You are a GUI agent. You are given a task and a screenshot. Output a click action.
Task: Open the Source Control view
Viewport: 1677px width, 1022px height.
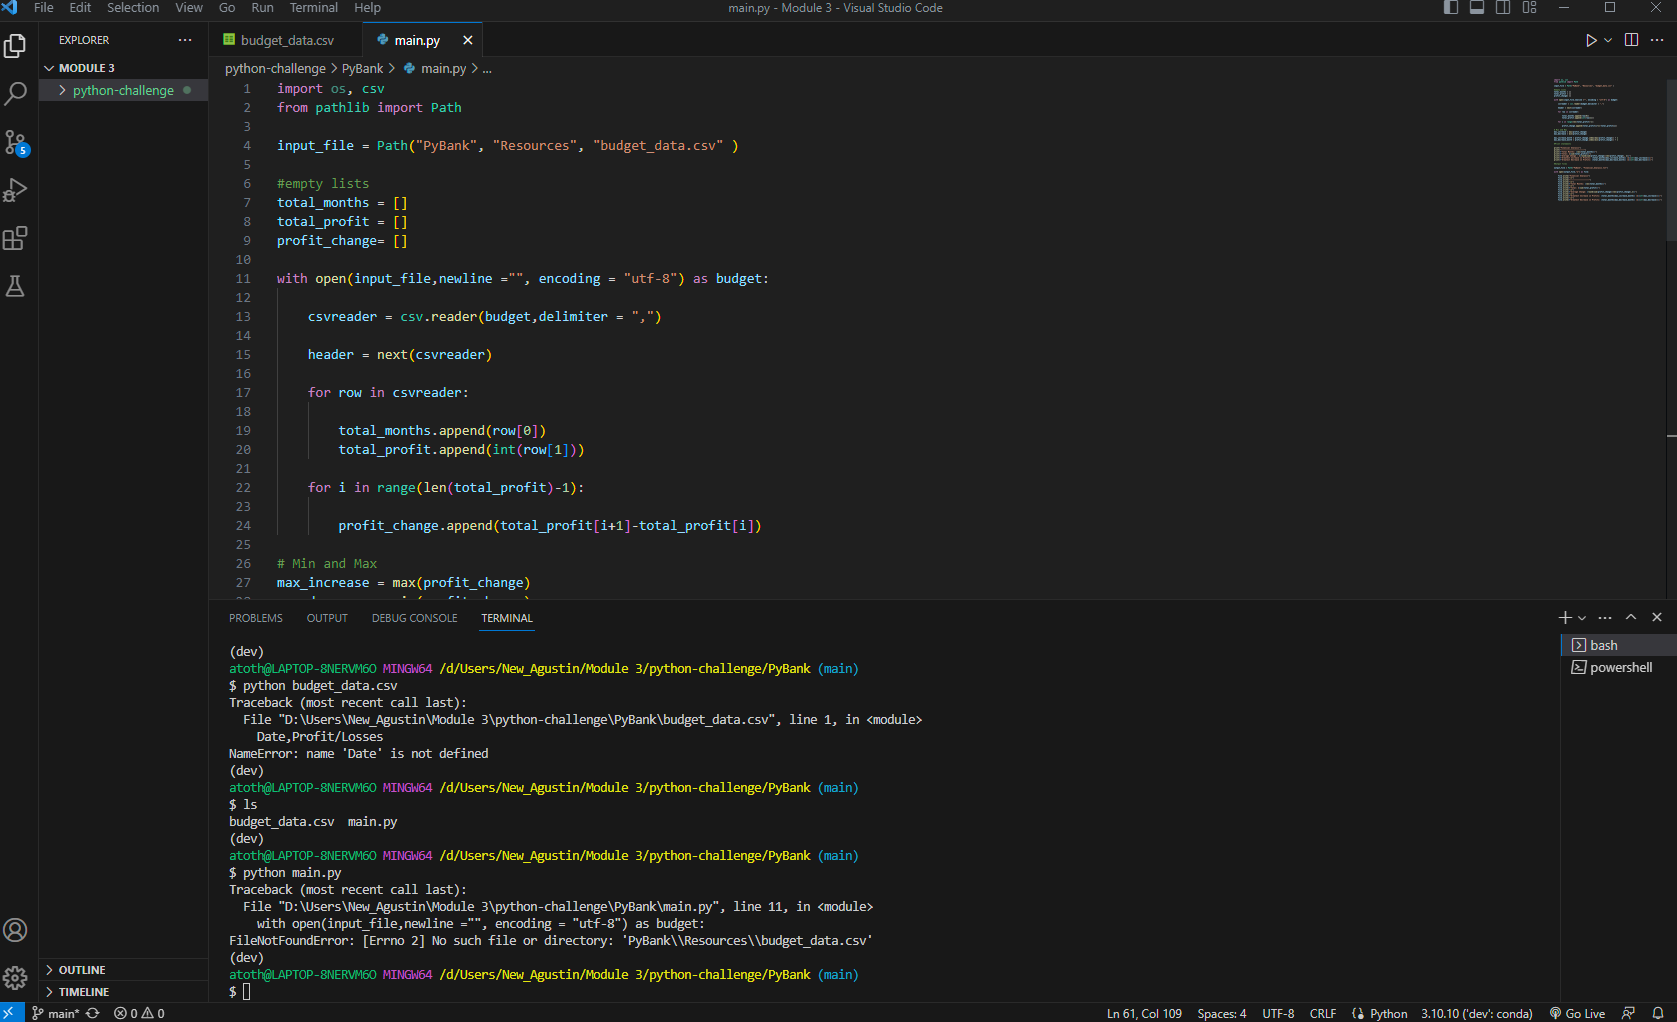point(16,142)
